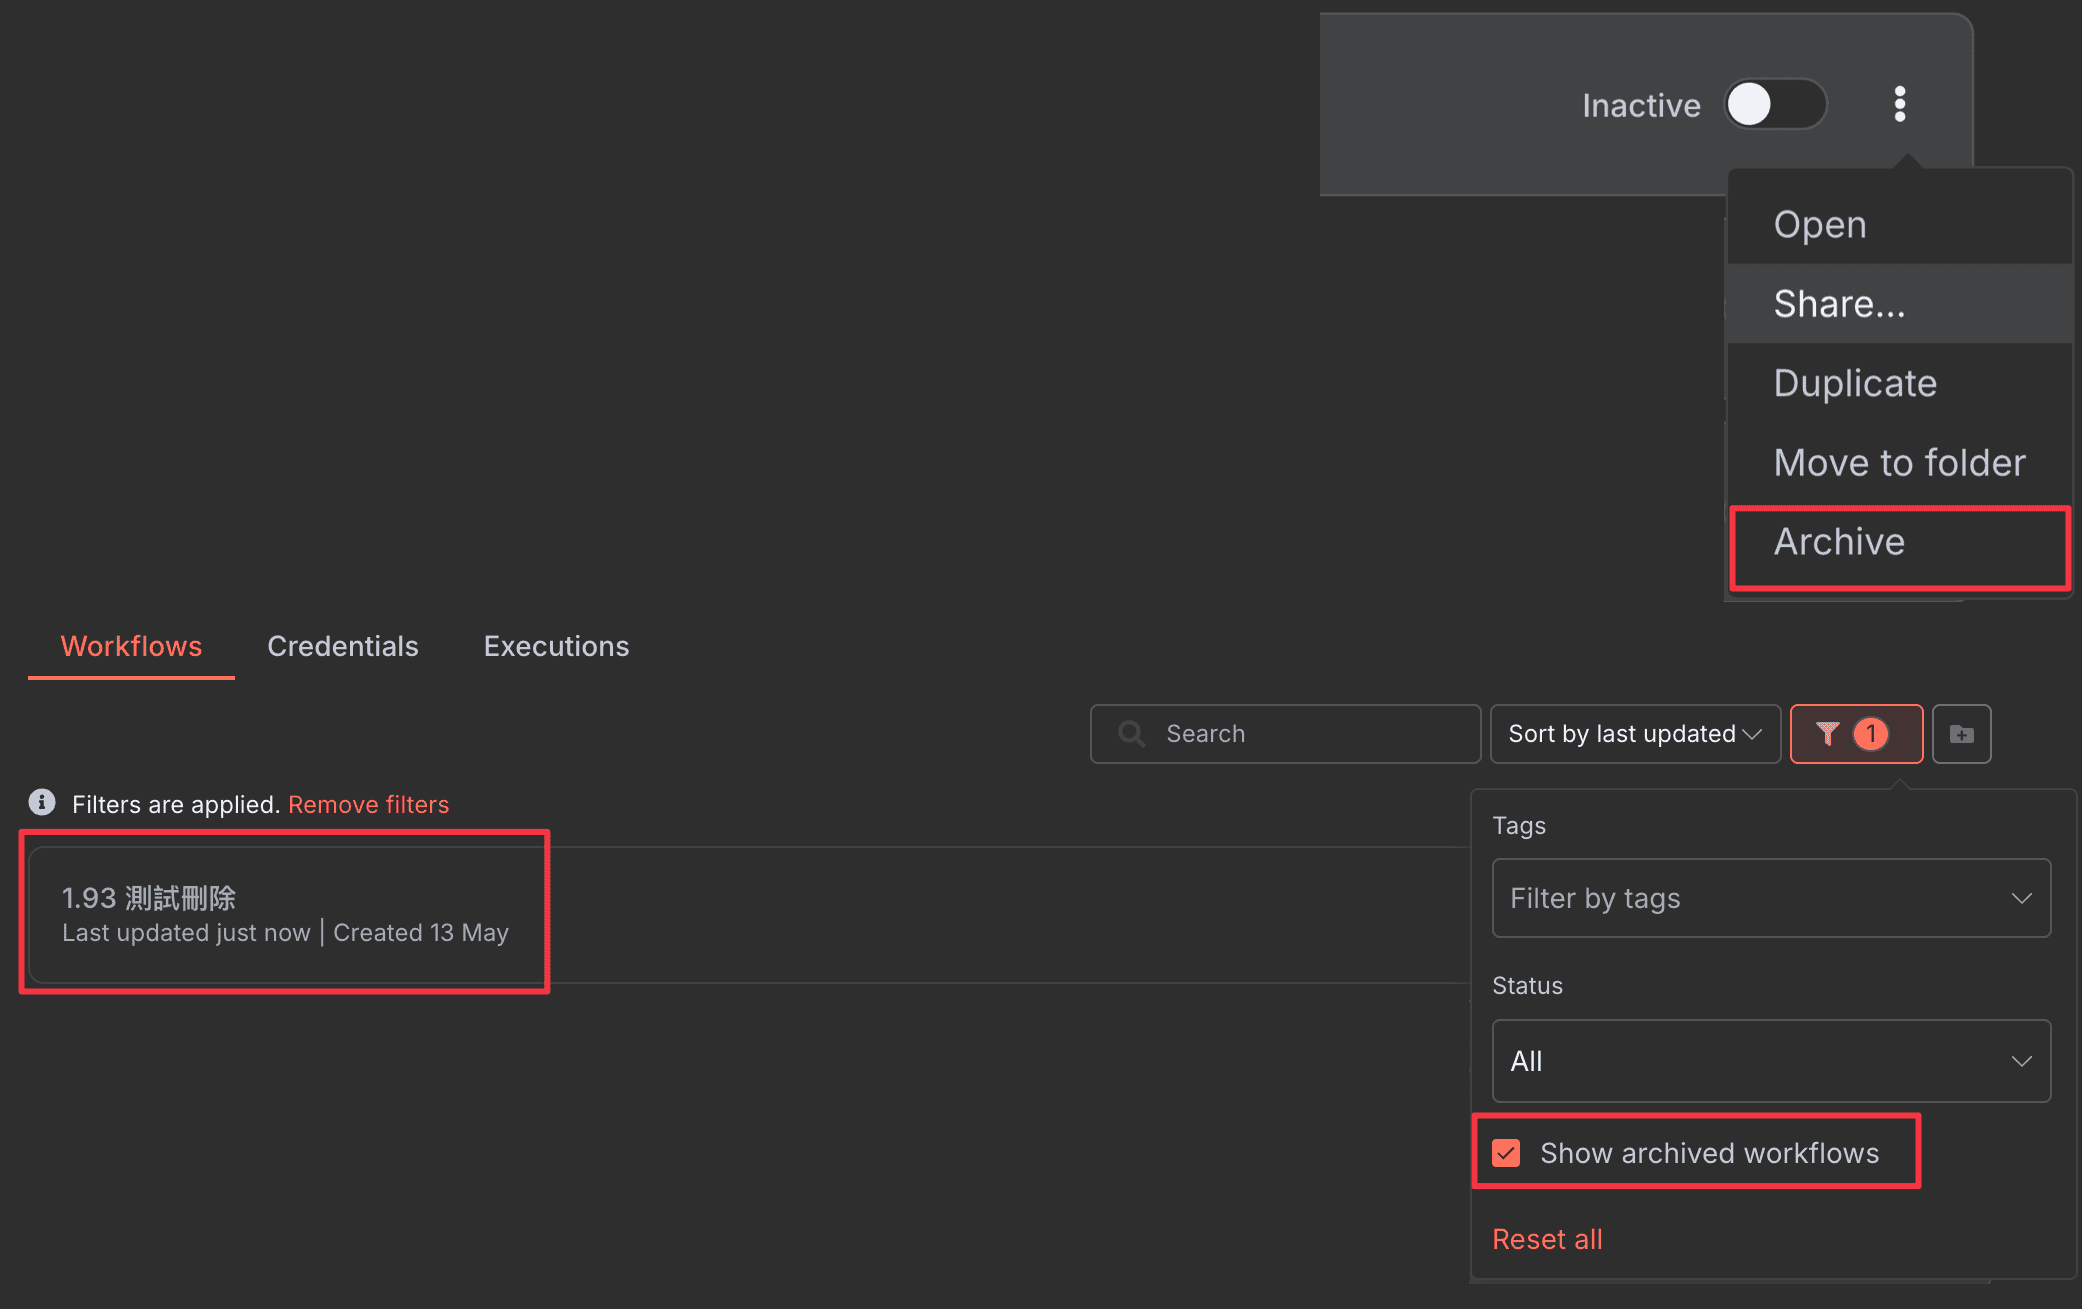This screenshot has width=2082, height=1309.
Task: Click the create new folder icon
Action: pos(1961,733)
